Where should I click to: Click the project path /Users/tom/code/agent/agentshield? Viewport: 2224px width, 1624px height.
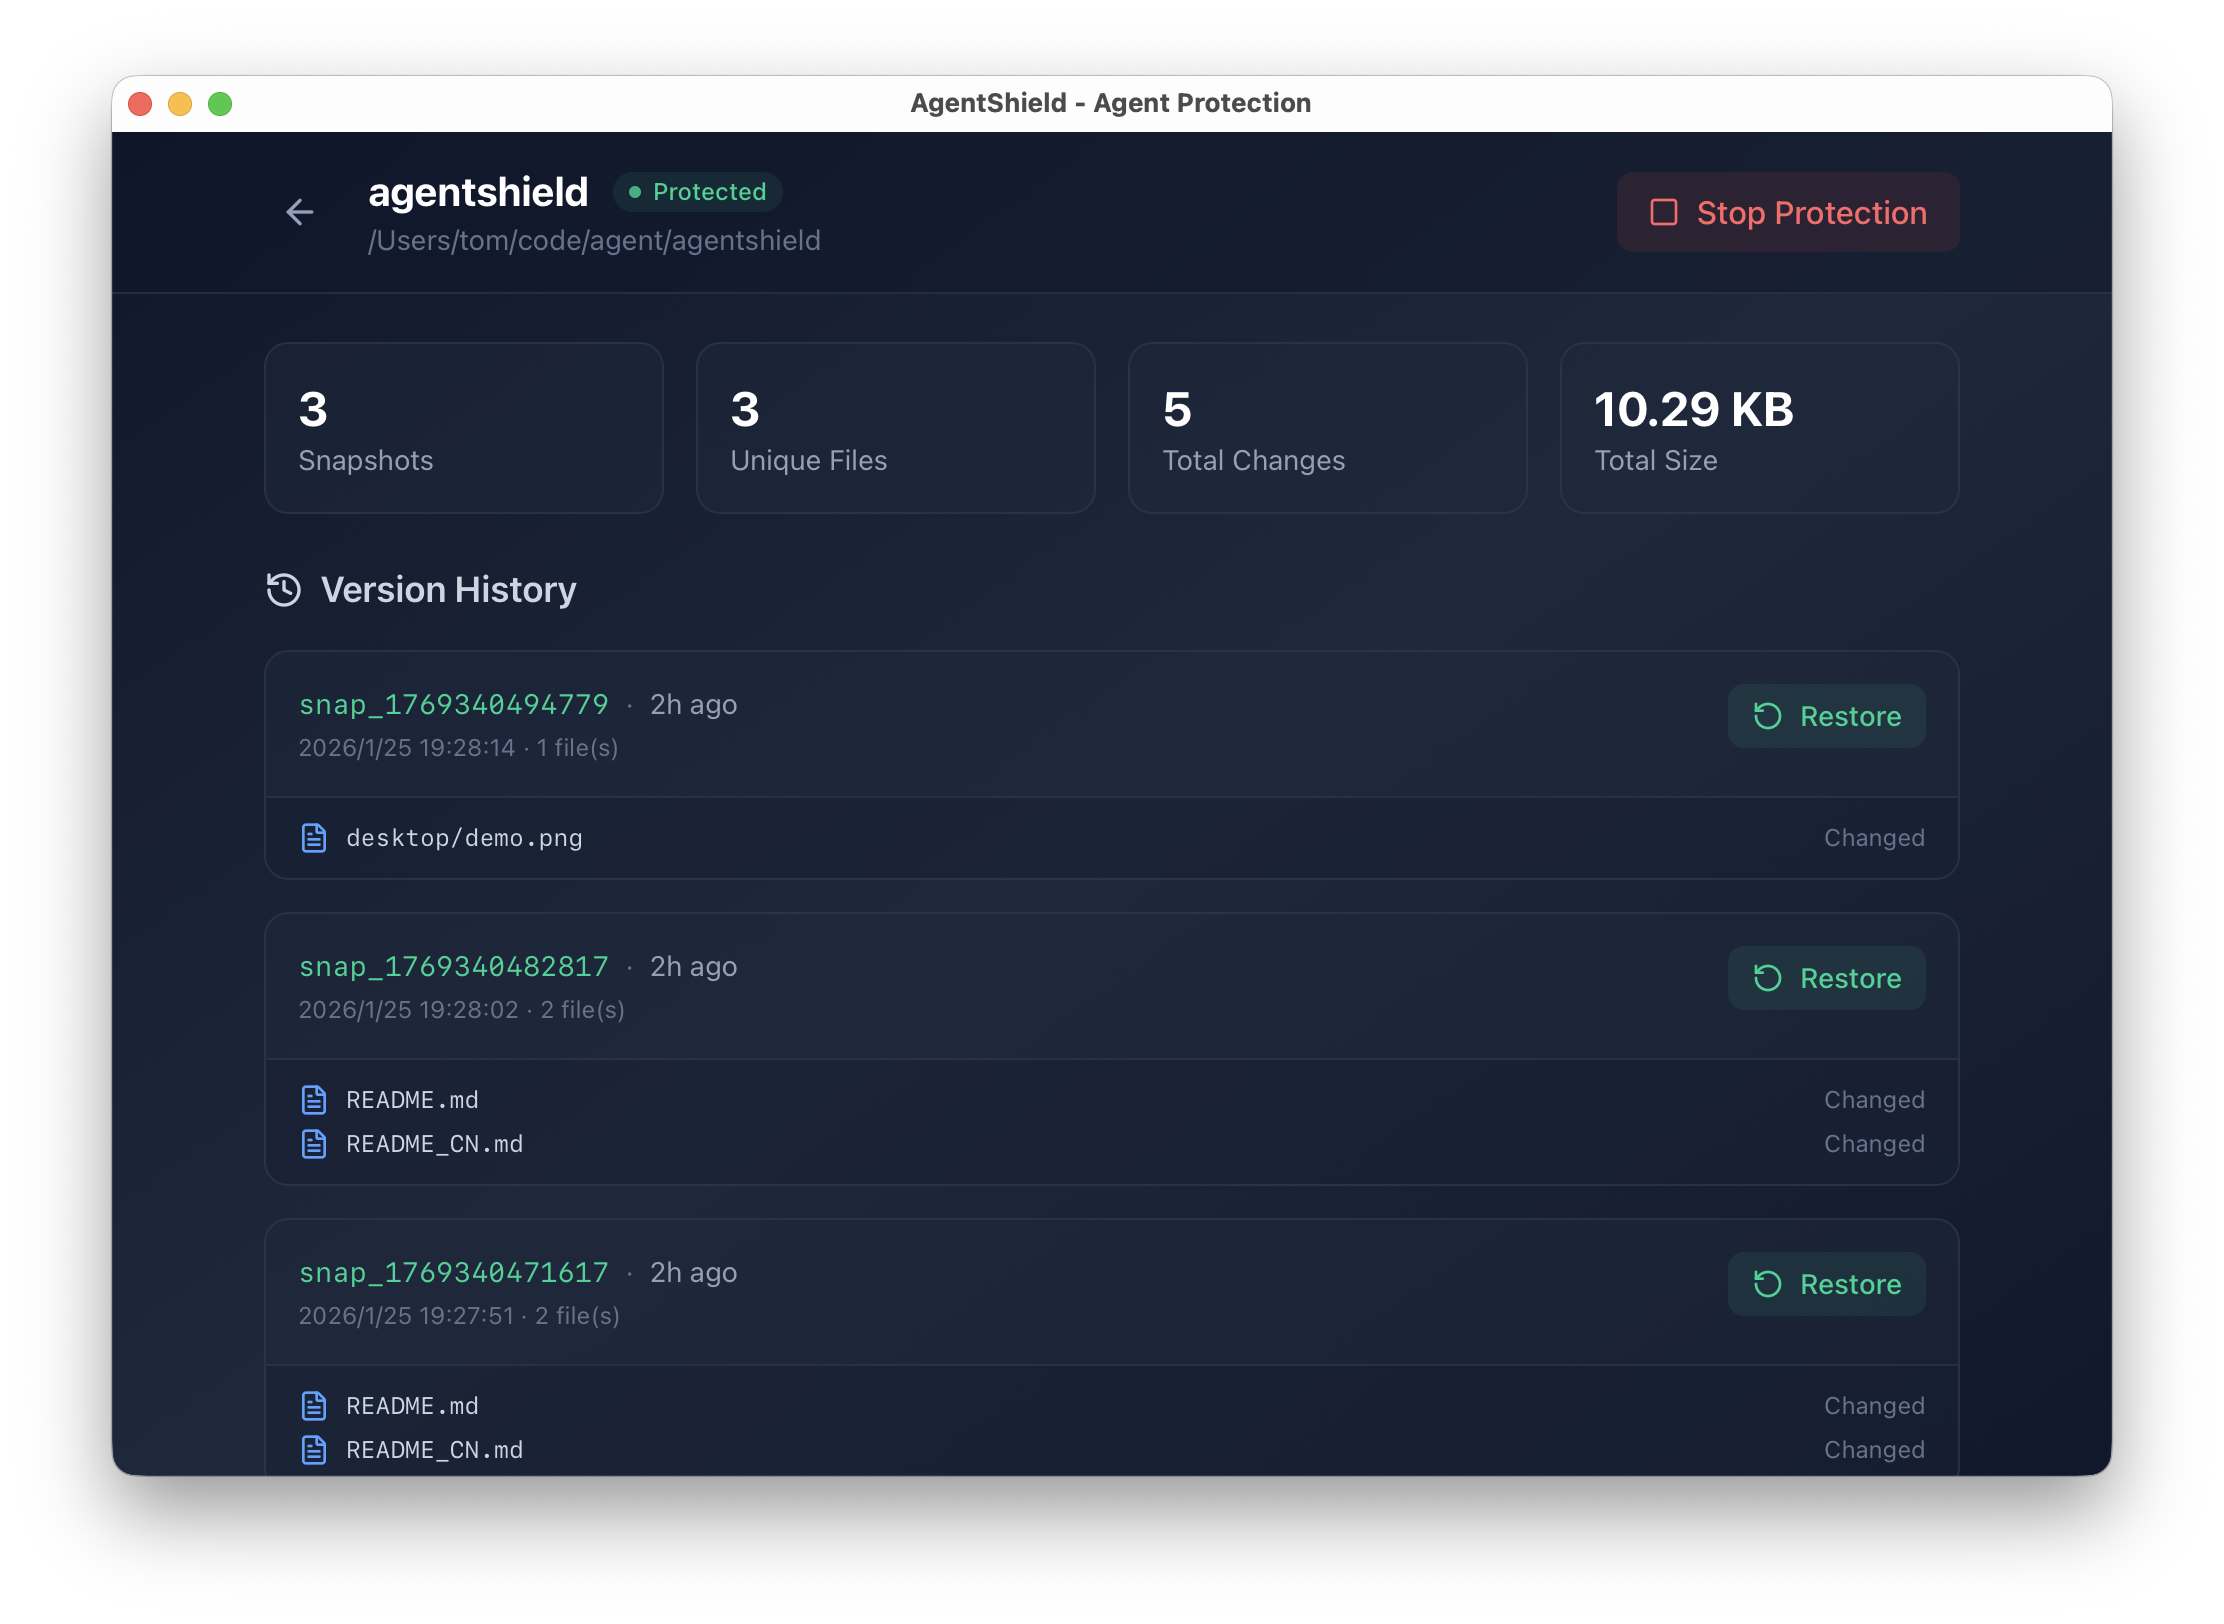pyautogui.click(x=593, y=240)
